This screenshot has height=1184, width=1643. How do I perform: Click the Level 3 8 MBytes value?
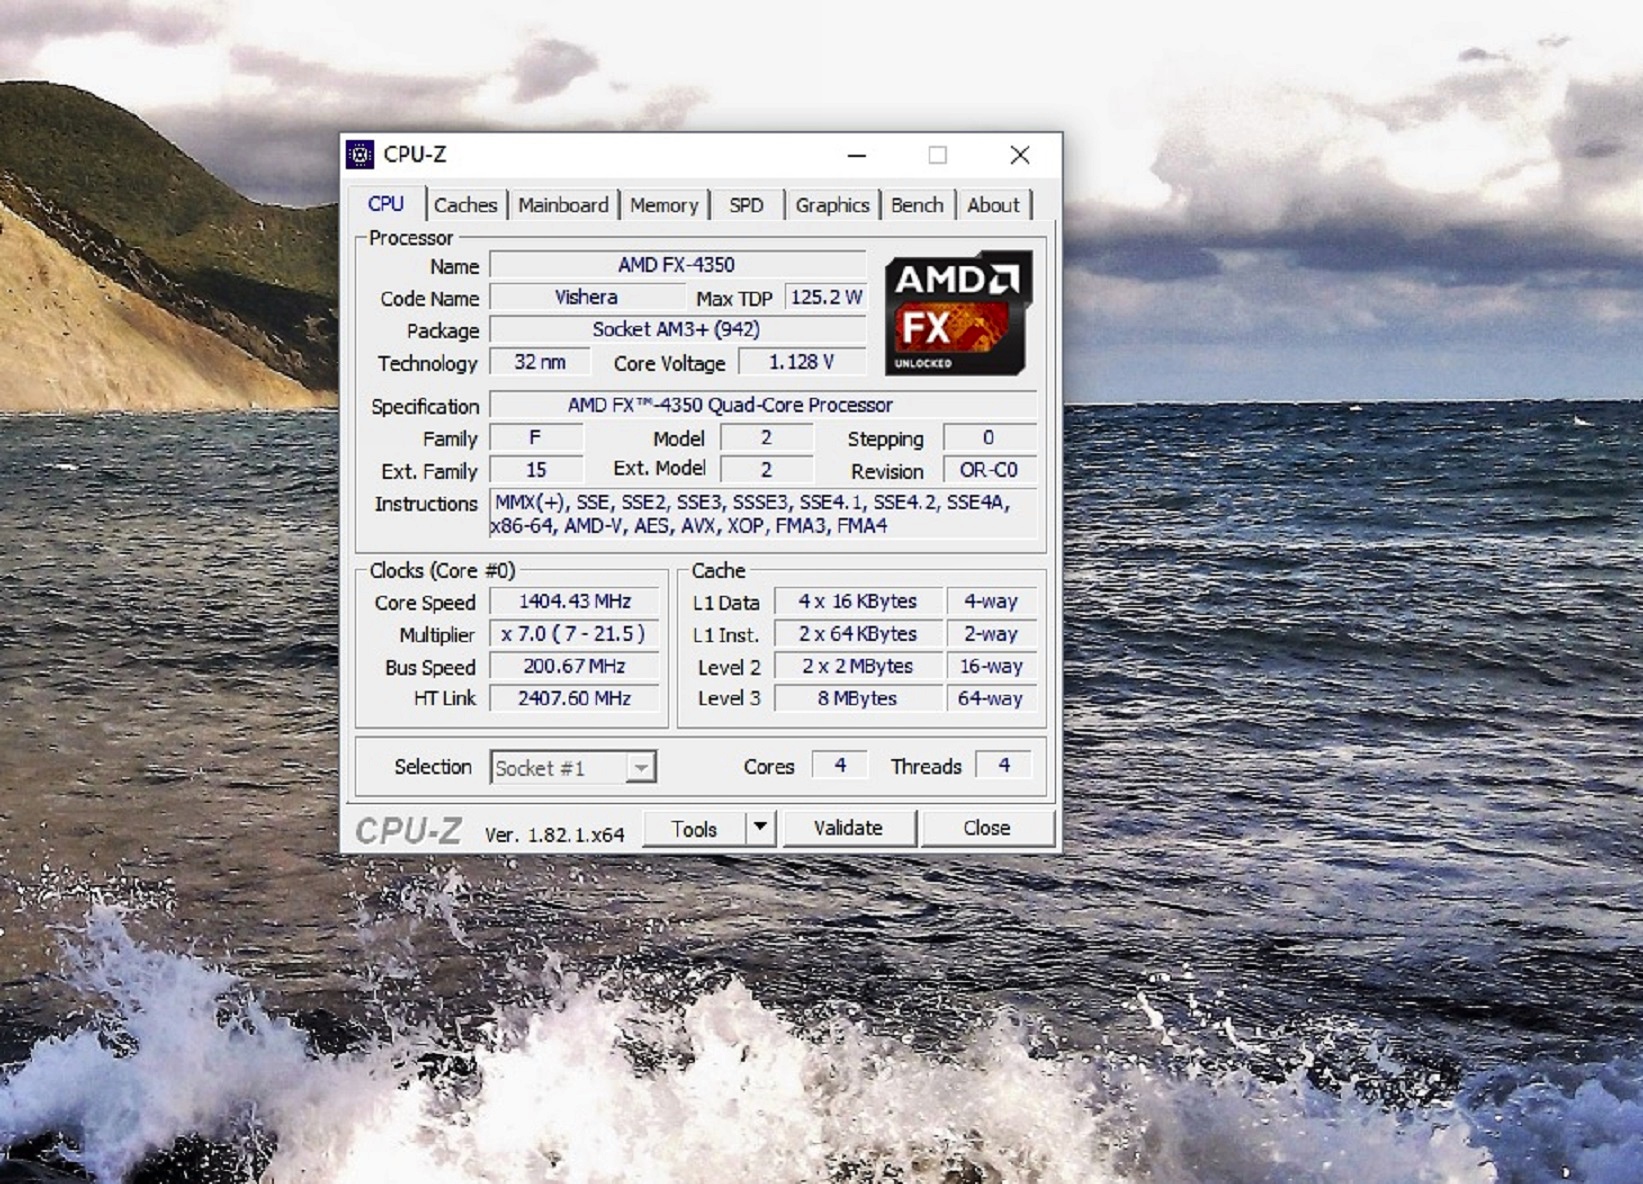point(858,698)
